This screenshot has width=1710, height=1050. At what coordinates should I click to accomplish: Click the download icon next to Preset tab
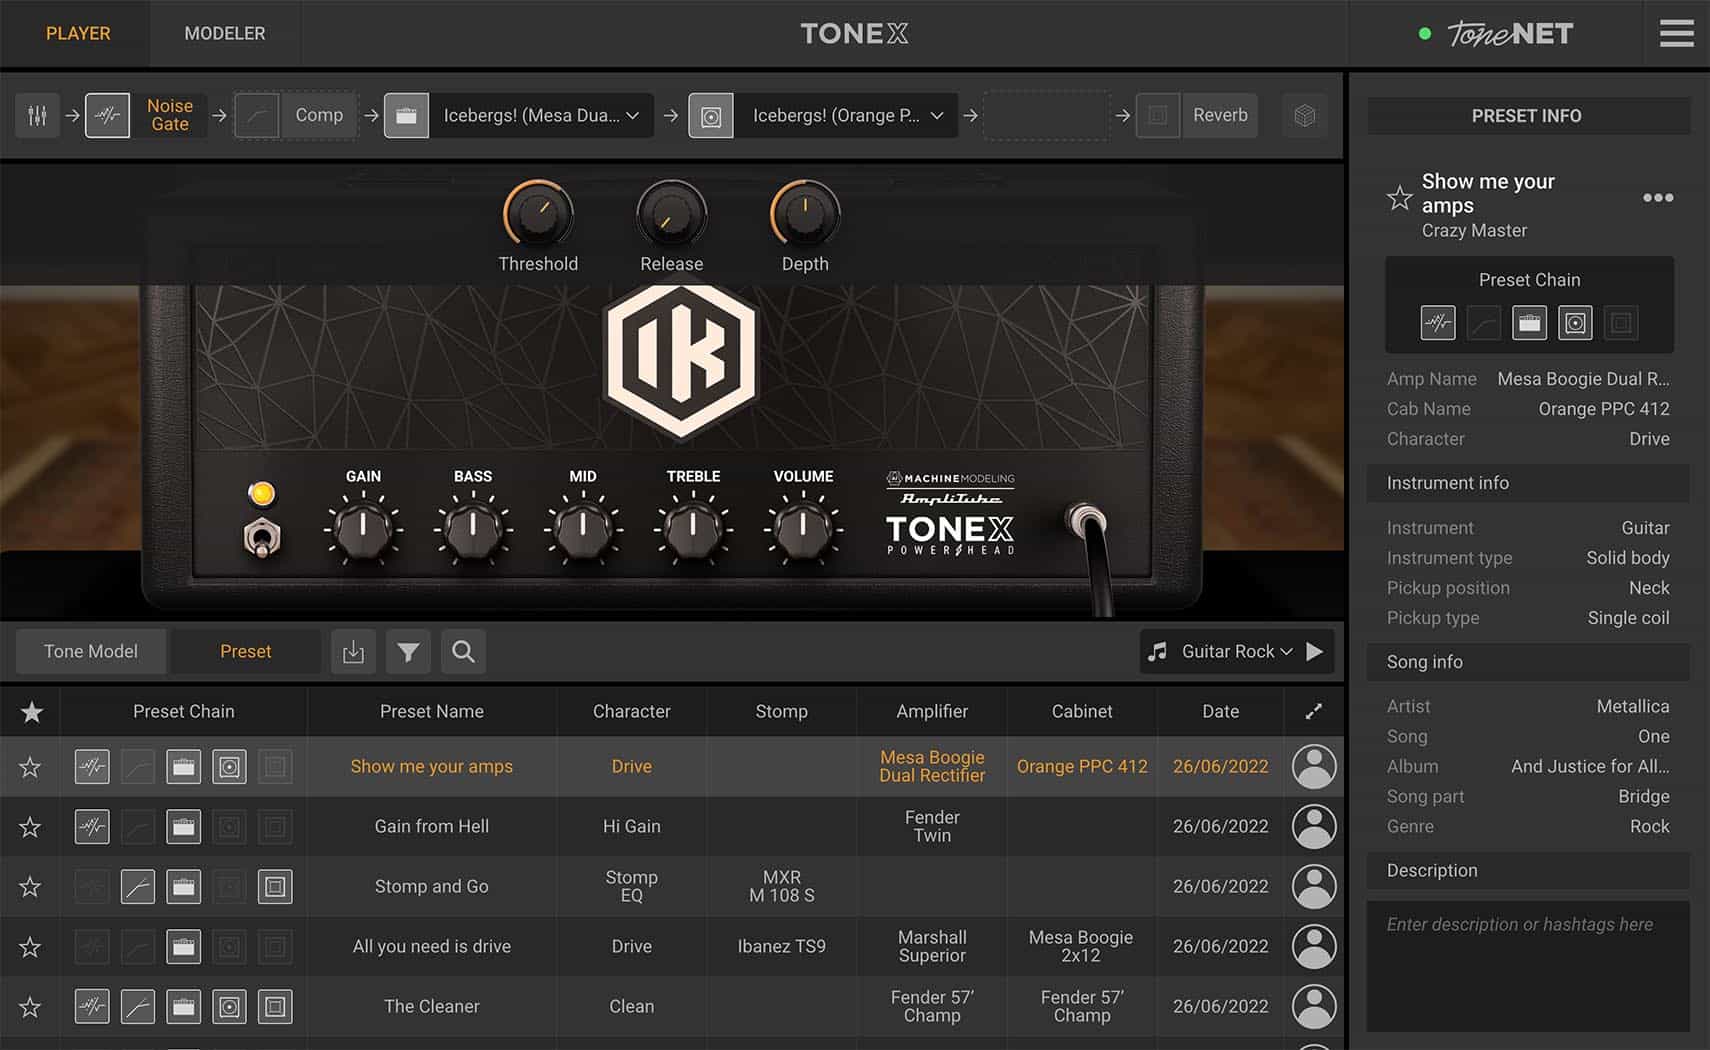(353, 651)
